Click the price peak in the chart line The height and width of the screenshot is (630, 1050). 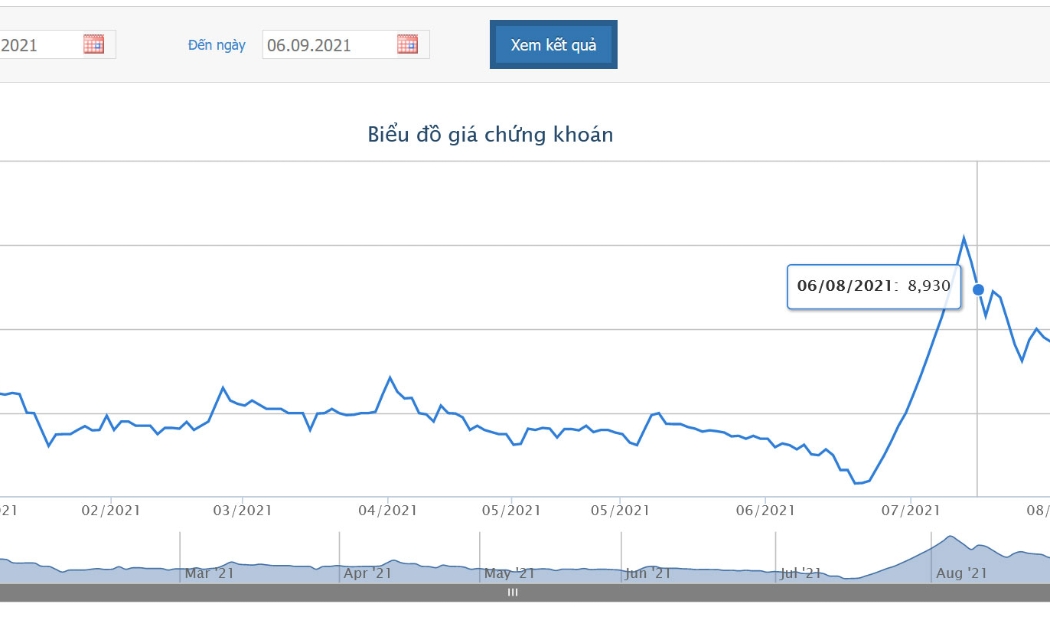click(964, 238)
